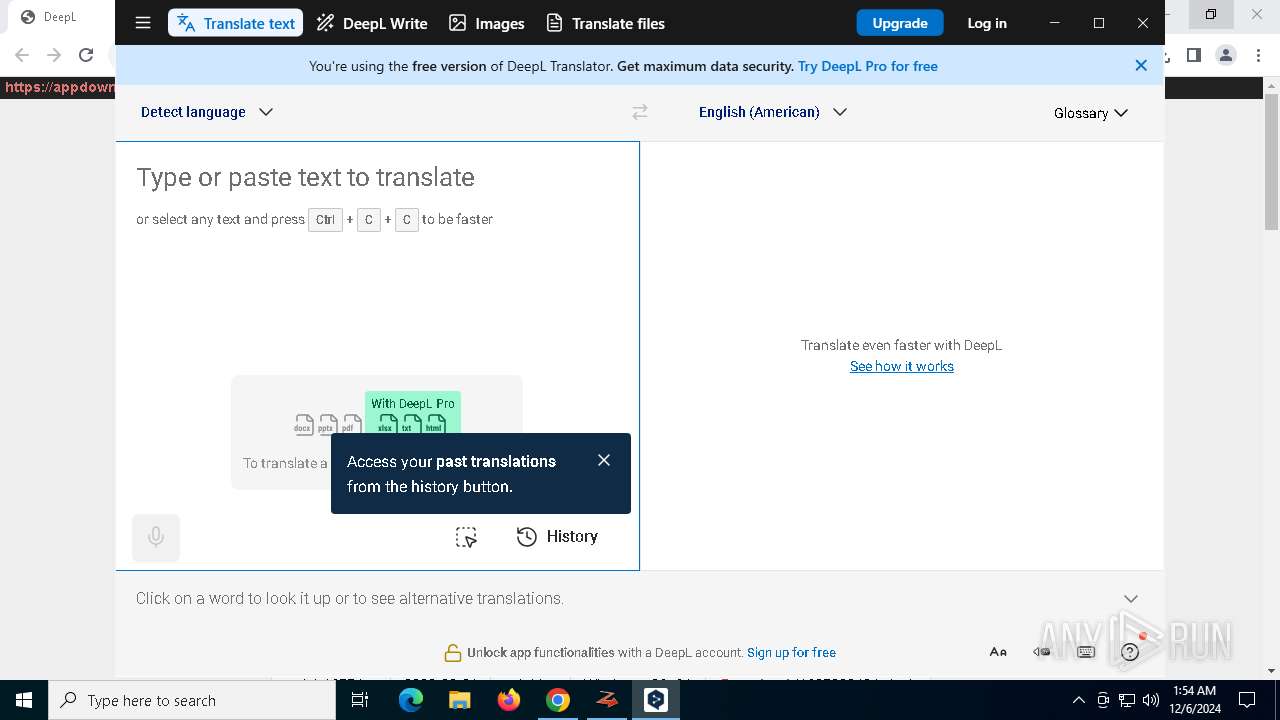Activate the screen capture selection tool

click(466, 537)
